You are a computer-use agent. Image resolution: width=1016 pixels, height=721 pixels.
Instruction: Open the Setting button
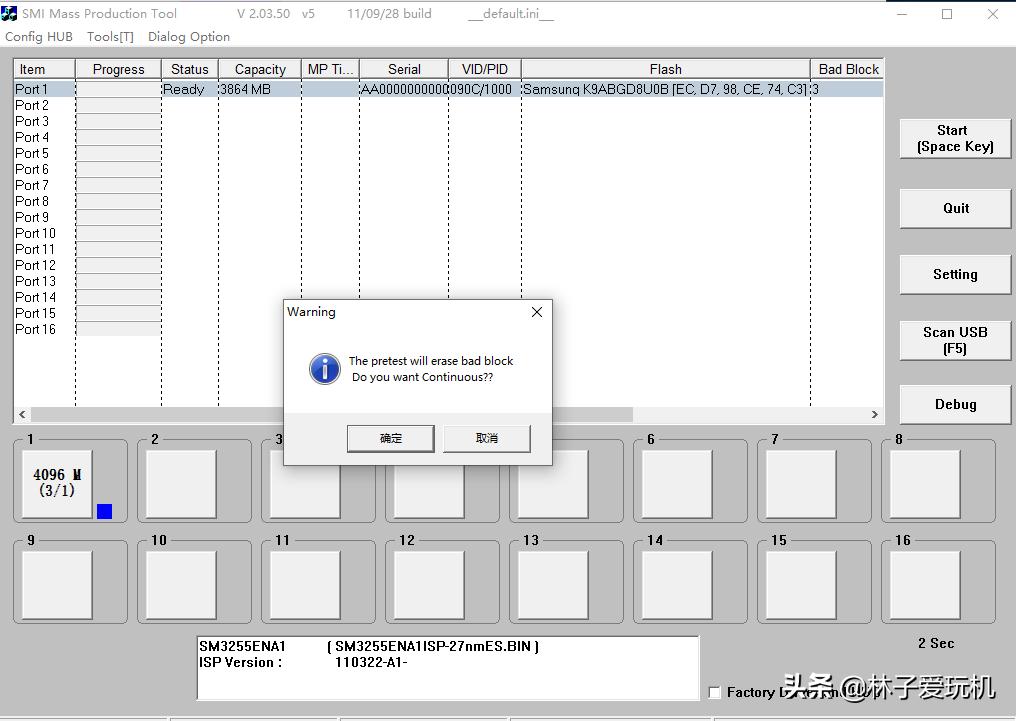[x=955, y=275]
